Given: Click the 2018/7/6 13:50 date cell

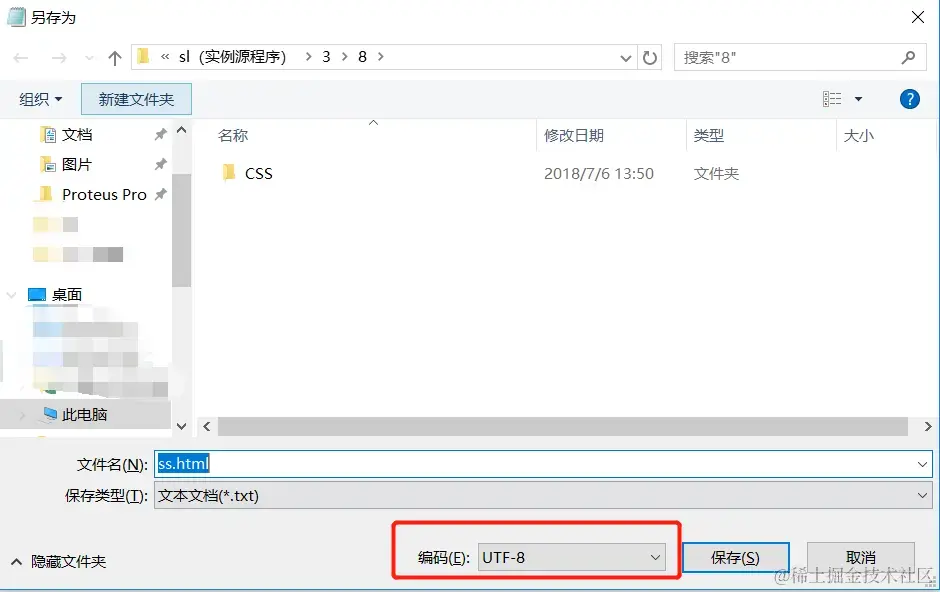Looking at the screenshot, I should (598, 173).
